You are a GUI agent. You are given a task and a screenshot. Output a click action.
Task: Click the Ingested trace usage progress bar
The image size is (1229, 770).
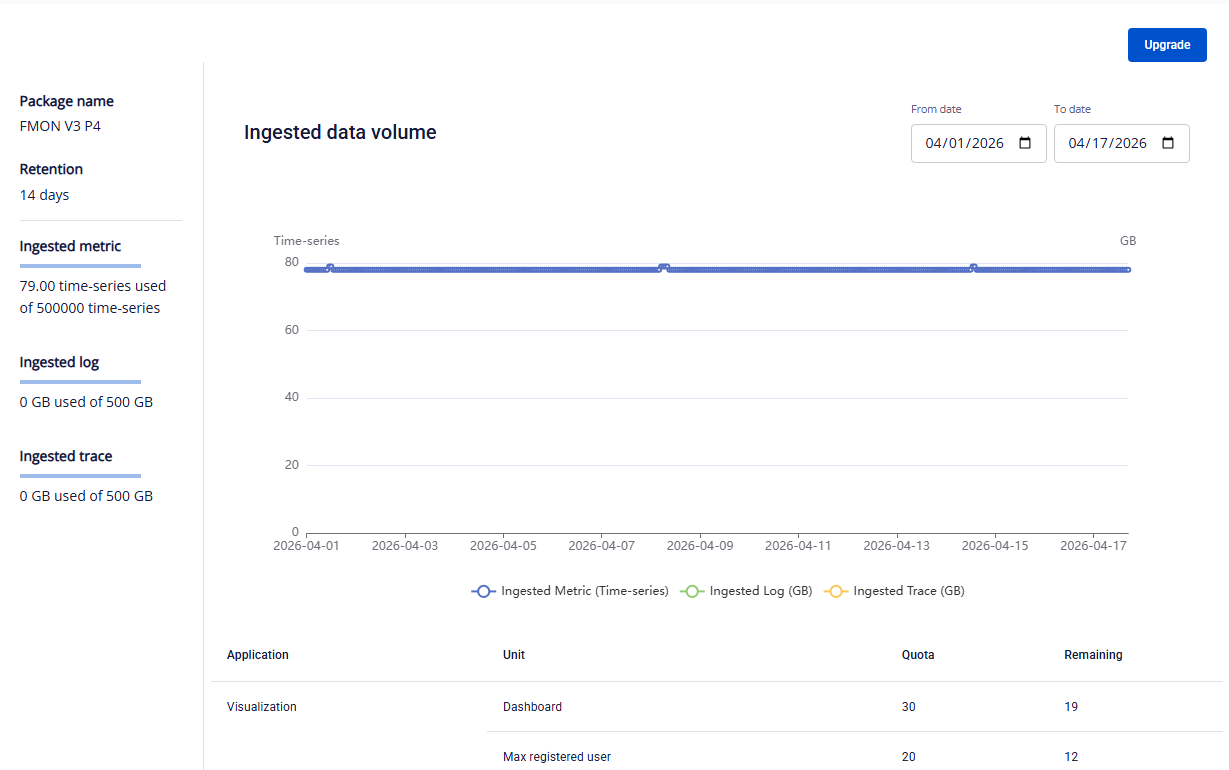tap(80, 476)
